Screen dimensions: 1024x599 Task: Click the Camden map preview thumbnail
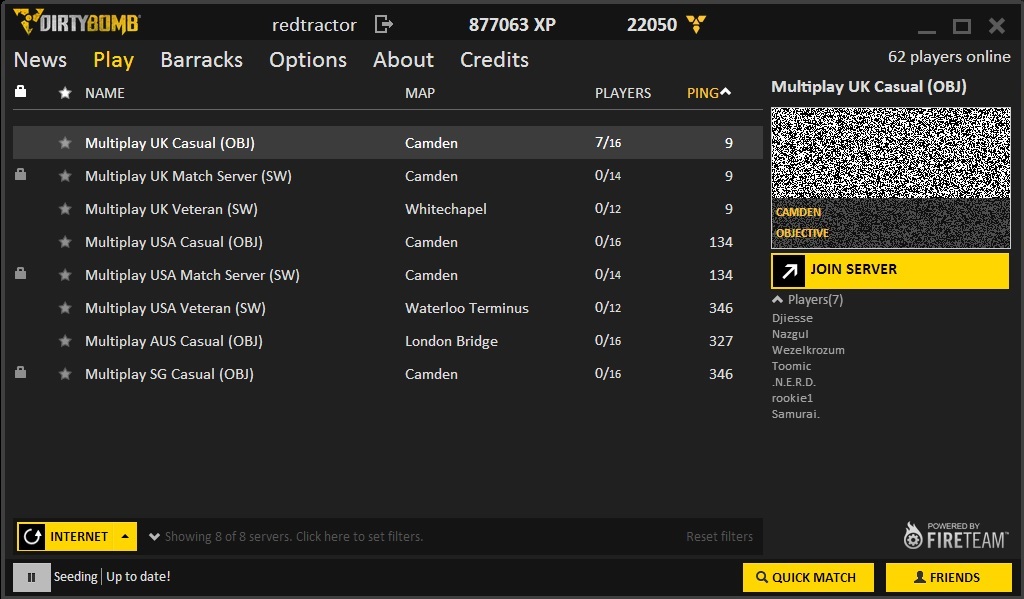pos(890,176)
